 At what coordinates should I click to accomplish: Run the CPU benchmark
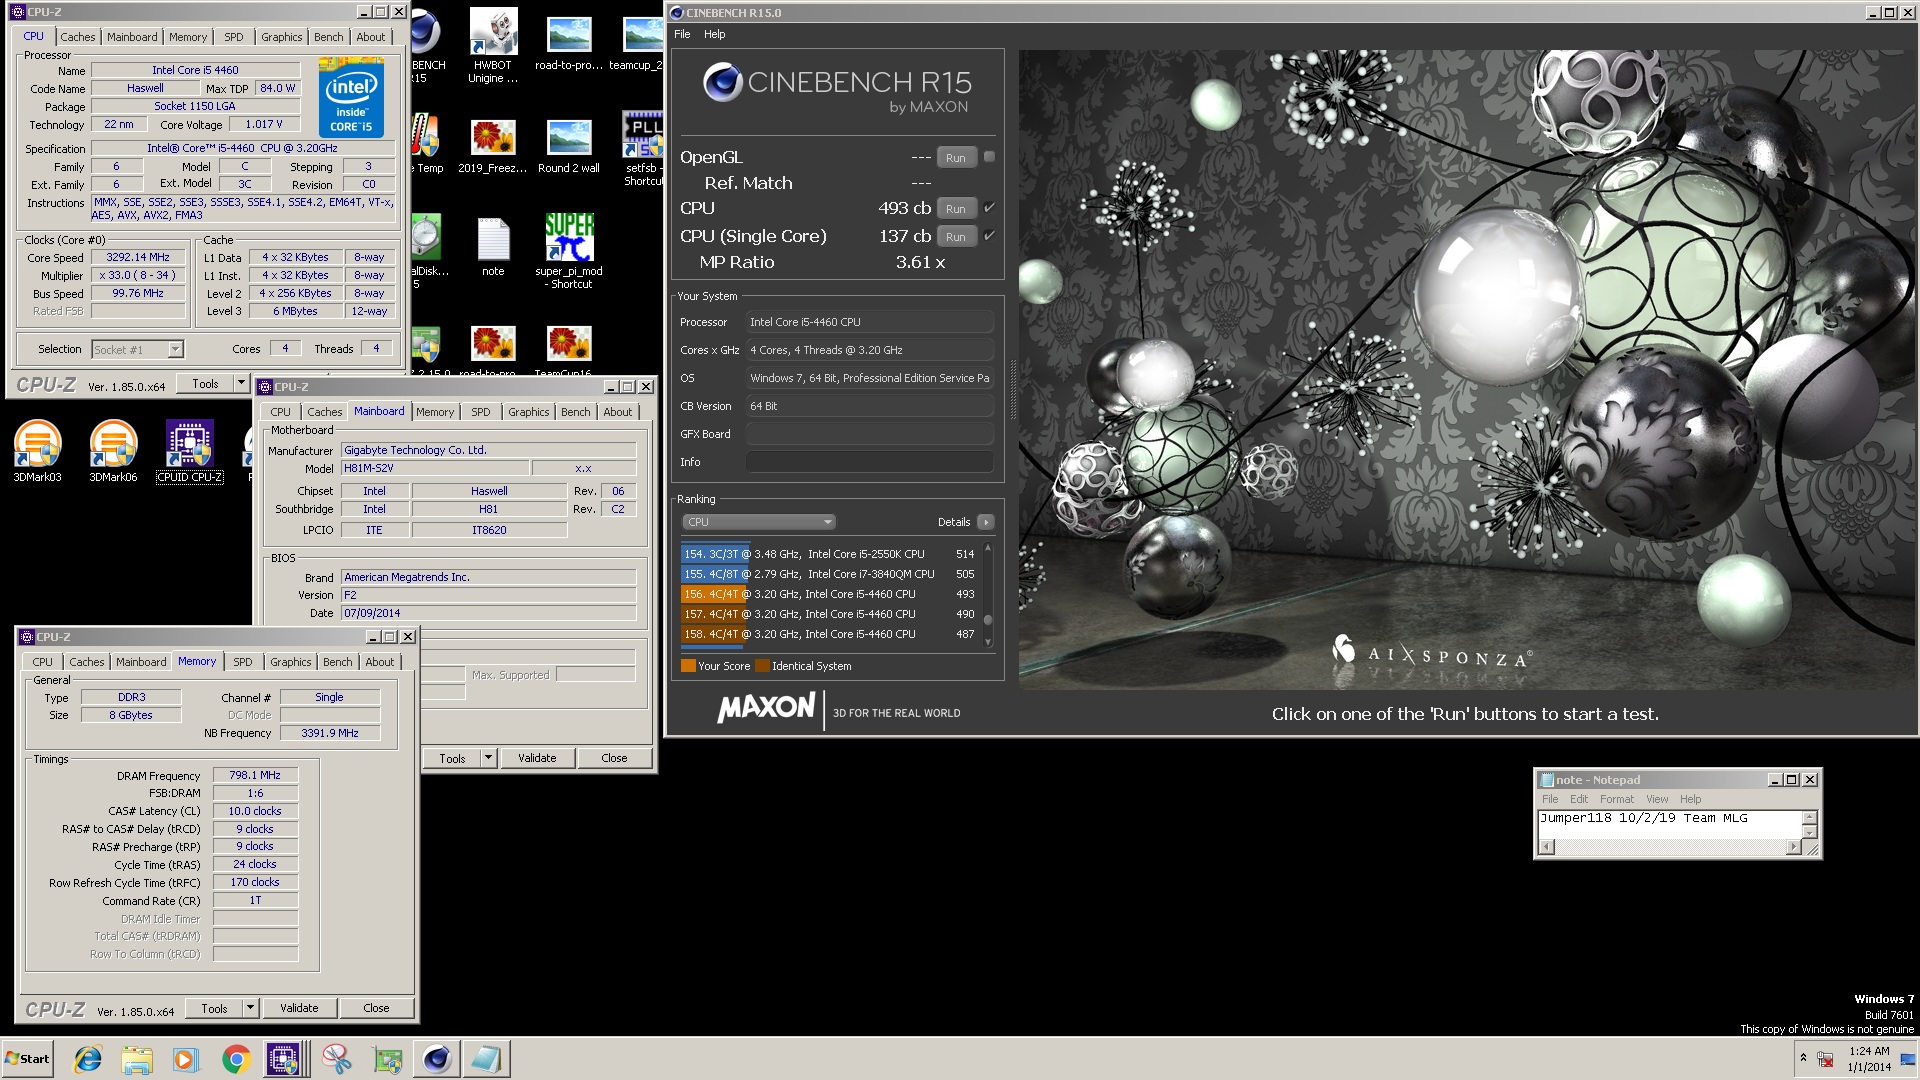[x=956, y=209]
